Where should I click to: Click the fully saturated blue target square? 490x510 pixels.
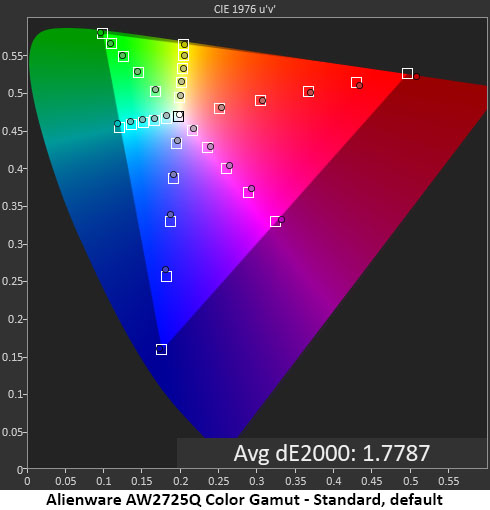click(x=161, y=349)
